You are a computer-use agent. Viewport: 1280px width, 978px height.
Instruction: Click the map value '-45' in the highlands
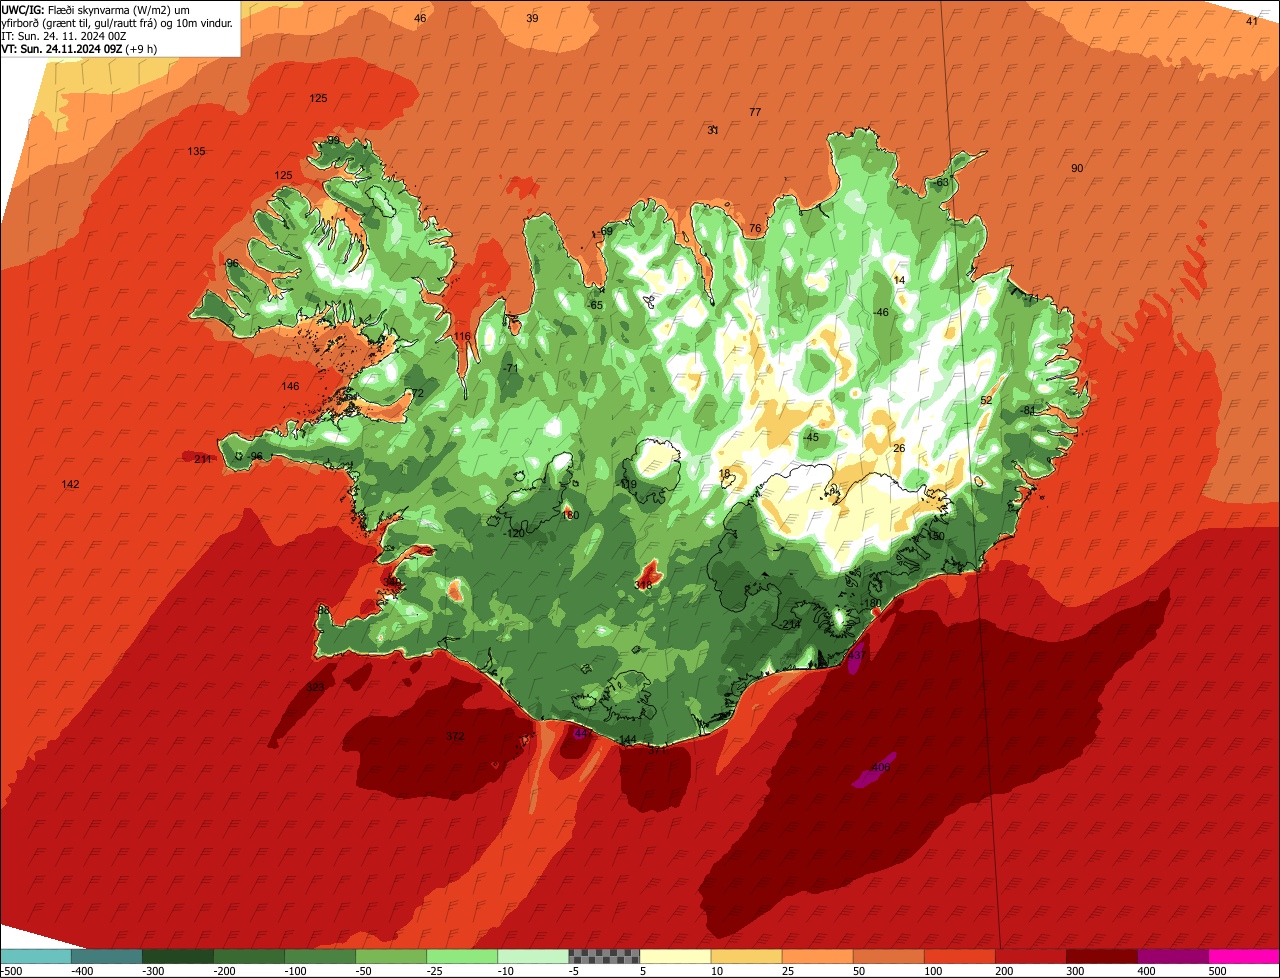(810, 437)
